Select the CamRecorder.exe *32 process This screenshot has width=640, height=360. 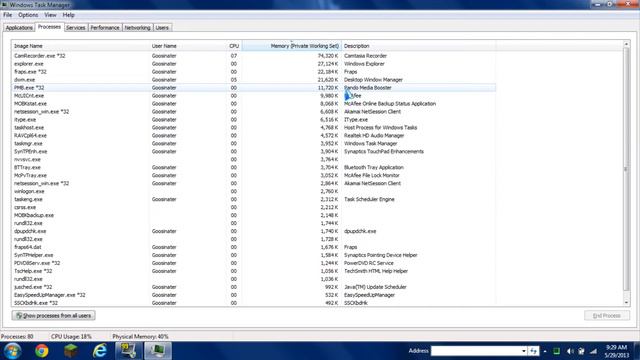pyautogui.click(x=254, y=56)
